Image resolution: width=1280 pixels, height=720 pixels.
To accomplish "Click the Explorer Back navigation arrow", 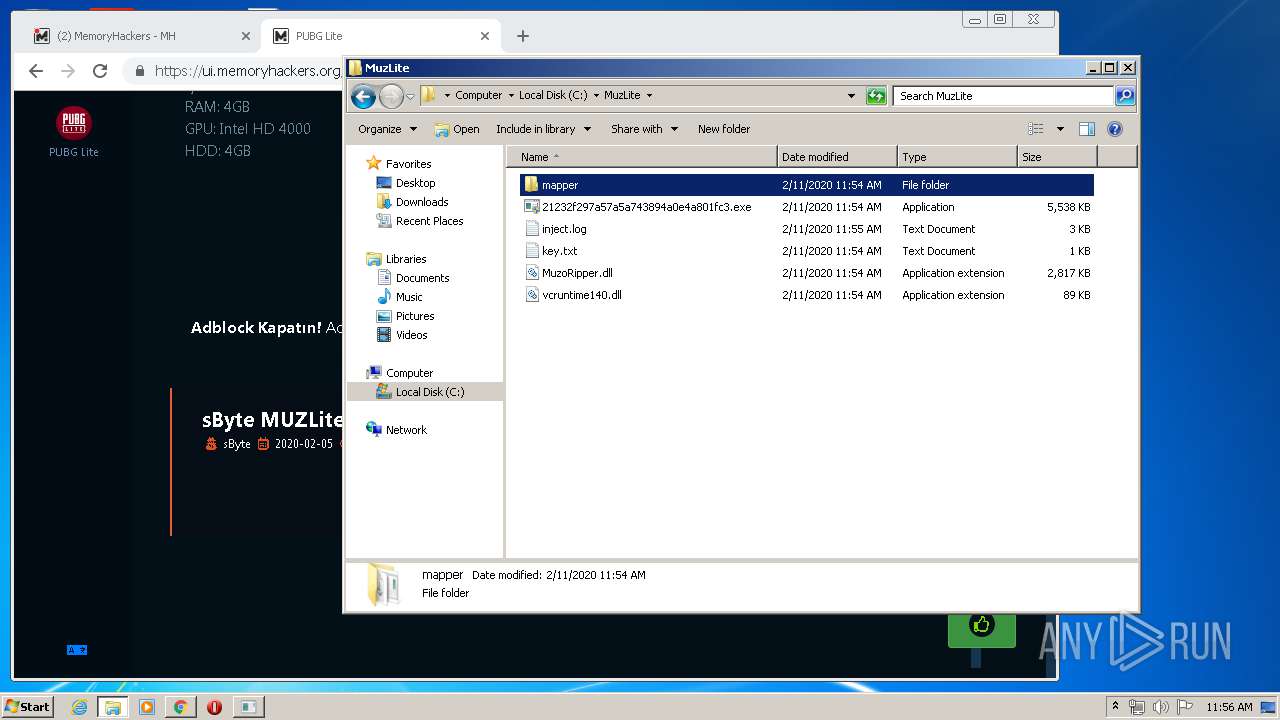I will [x=363, y=96].
